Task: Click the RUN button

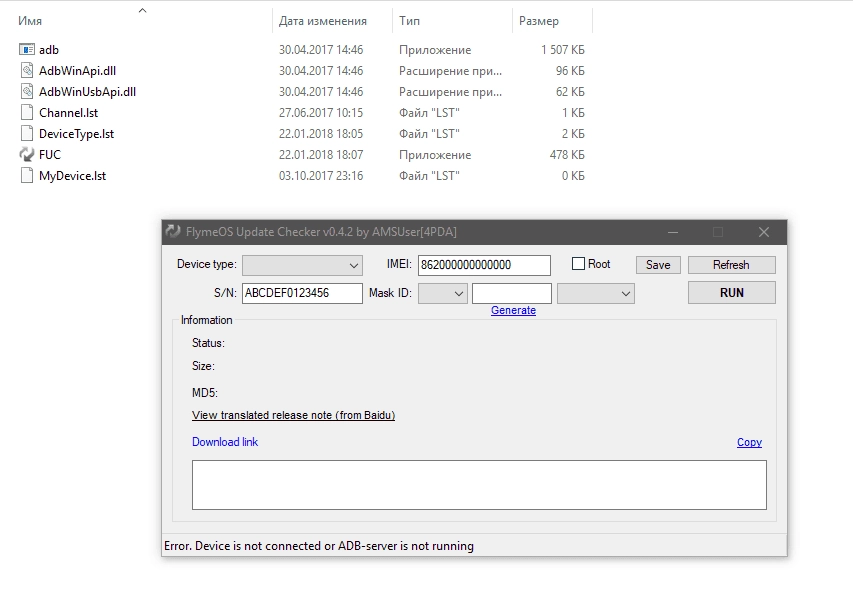Action: point(732,293)
